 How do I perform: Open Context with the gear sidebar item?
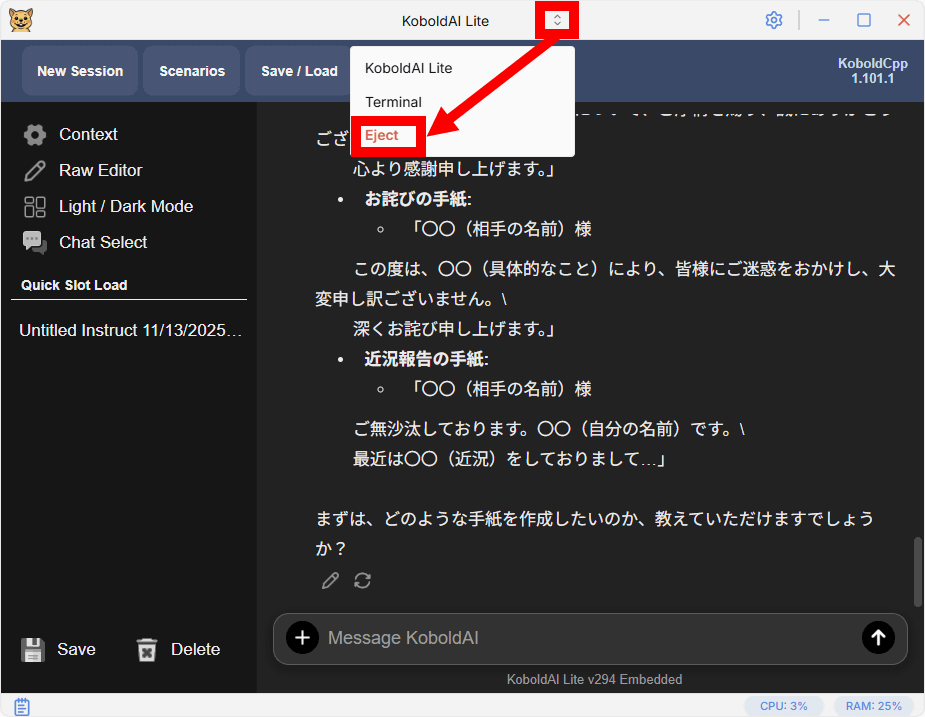click(x=87, y=134)
